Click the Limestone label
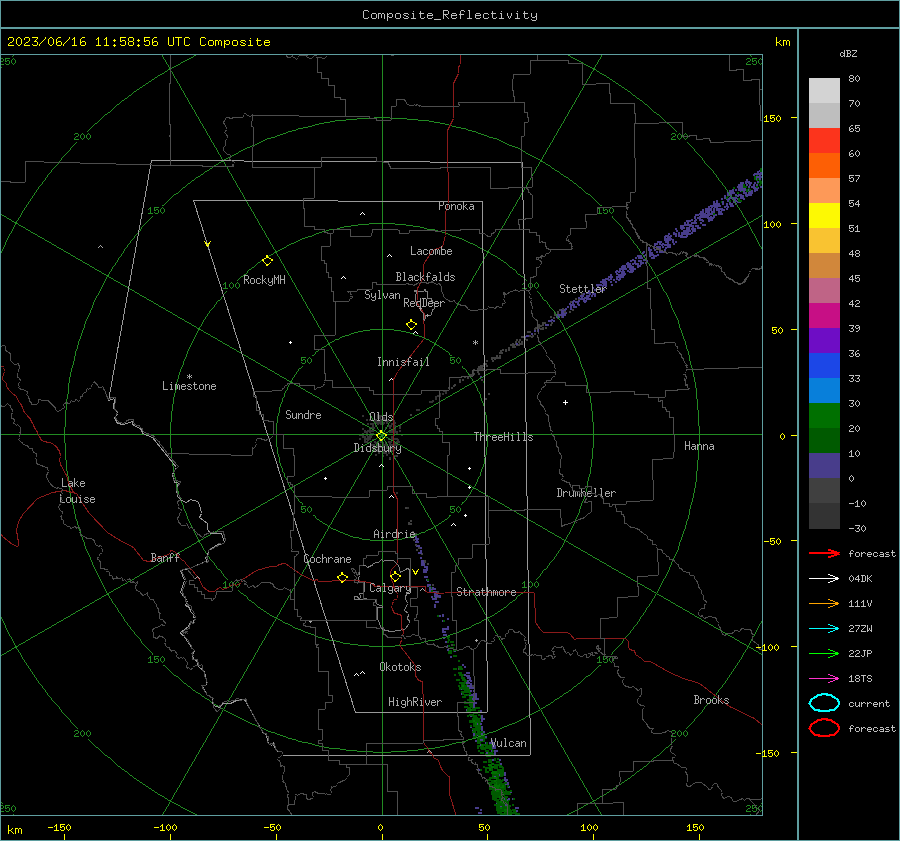This screenshot has height=841, width=900. (x=189, y=386)
